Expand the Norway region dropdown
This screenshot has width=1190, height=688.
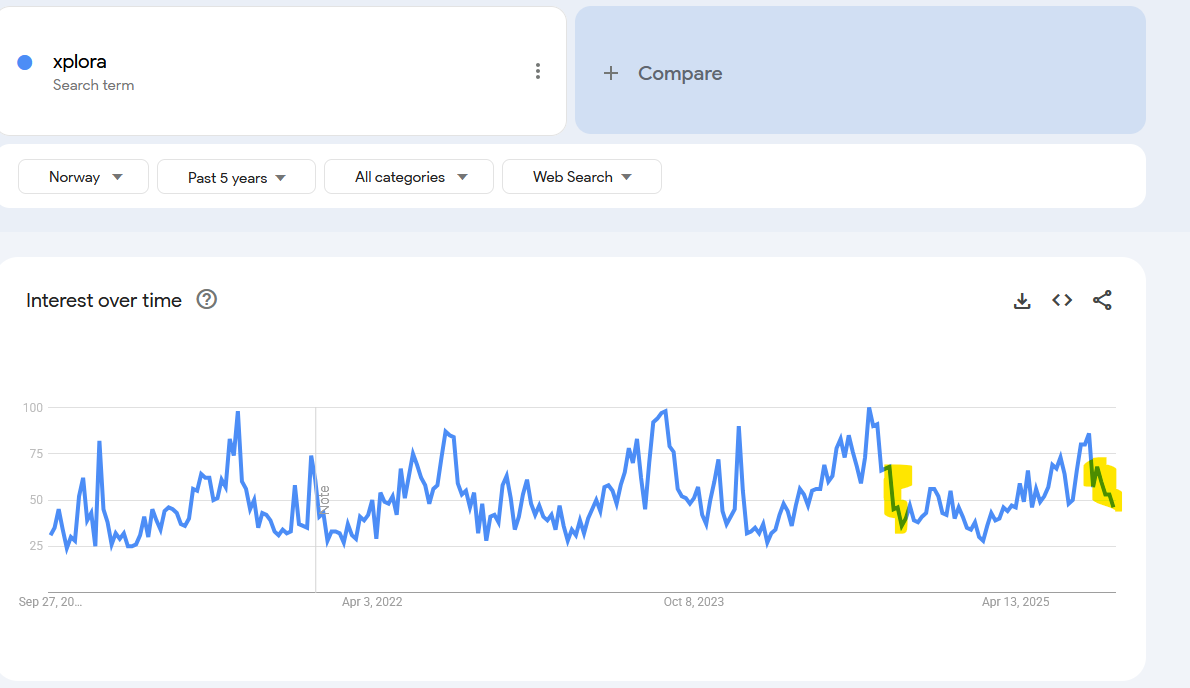(x=84, y=177)
